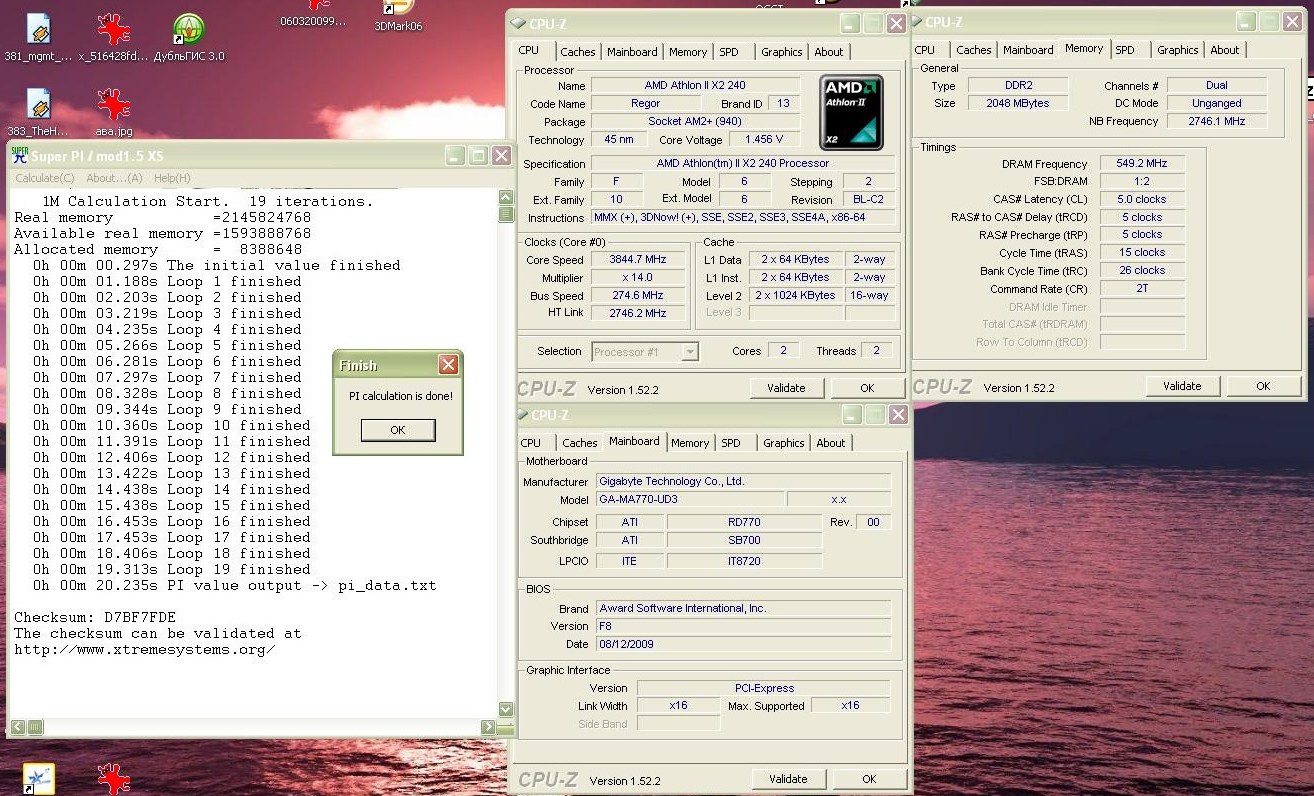
Task: Switch to SPD tab in top CPU-Z window
Action: point(729,52)
